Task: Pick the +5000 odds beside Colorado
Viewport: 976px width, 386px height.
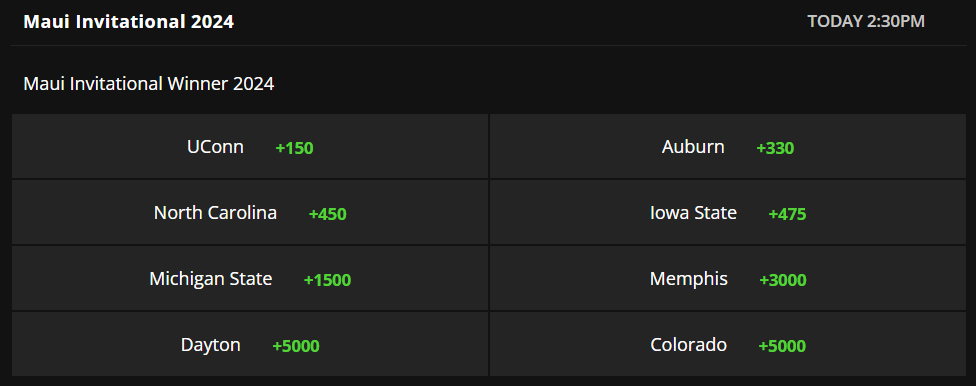Action: (x=782, y=346)
